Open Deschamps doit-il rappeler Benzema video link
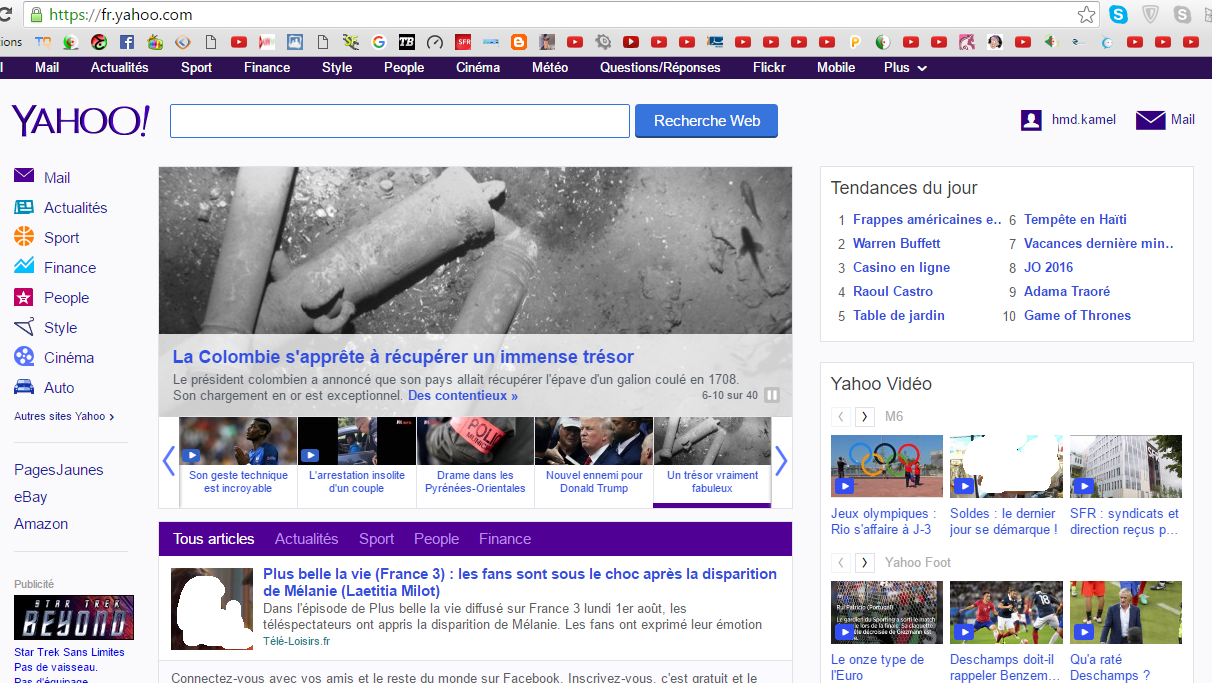 pyautogui.click(x=1004, y=667)
